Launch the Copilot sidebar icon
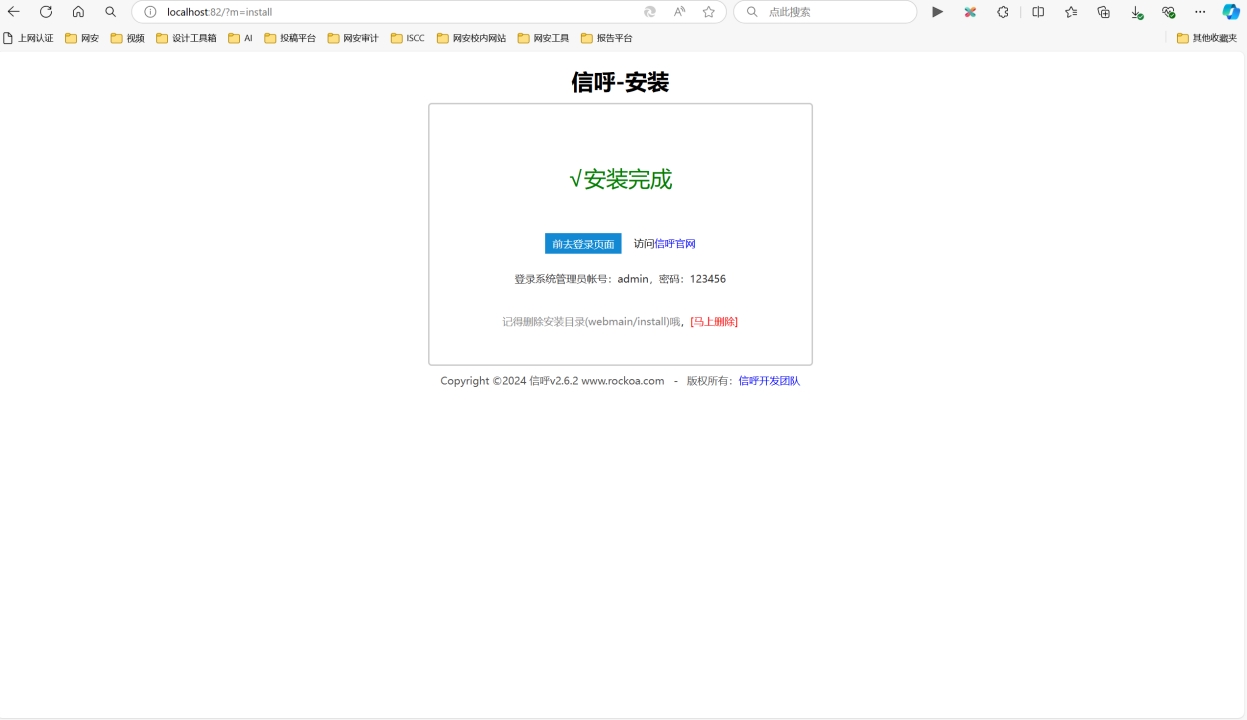Screen dimensions: 1247x720 point(1231,12)
